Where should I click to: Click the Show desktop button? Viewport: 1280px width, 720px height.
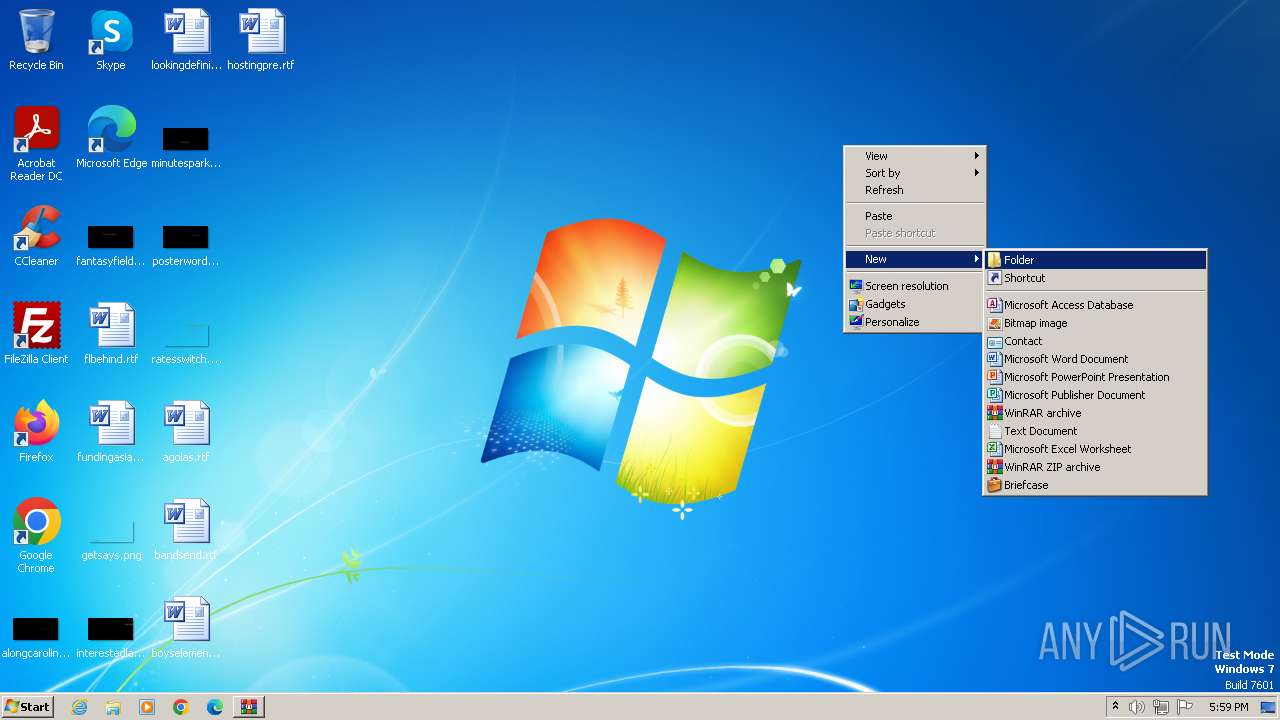[x=1268, y=707]
